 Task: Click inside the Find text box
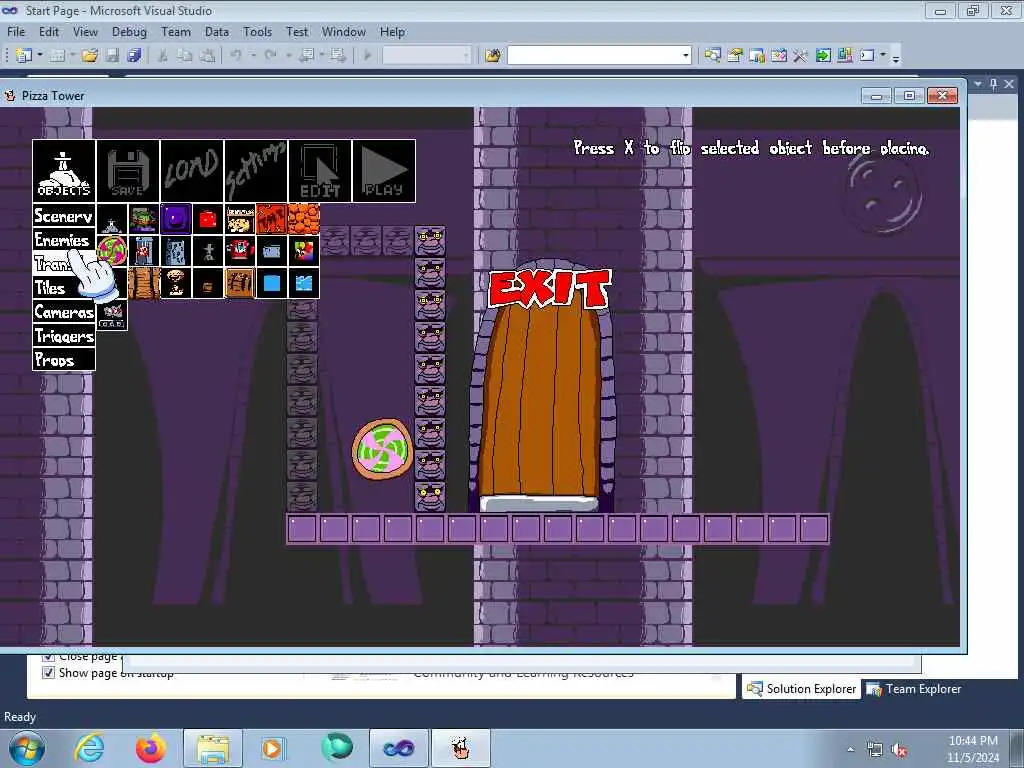[594, 56]
